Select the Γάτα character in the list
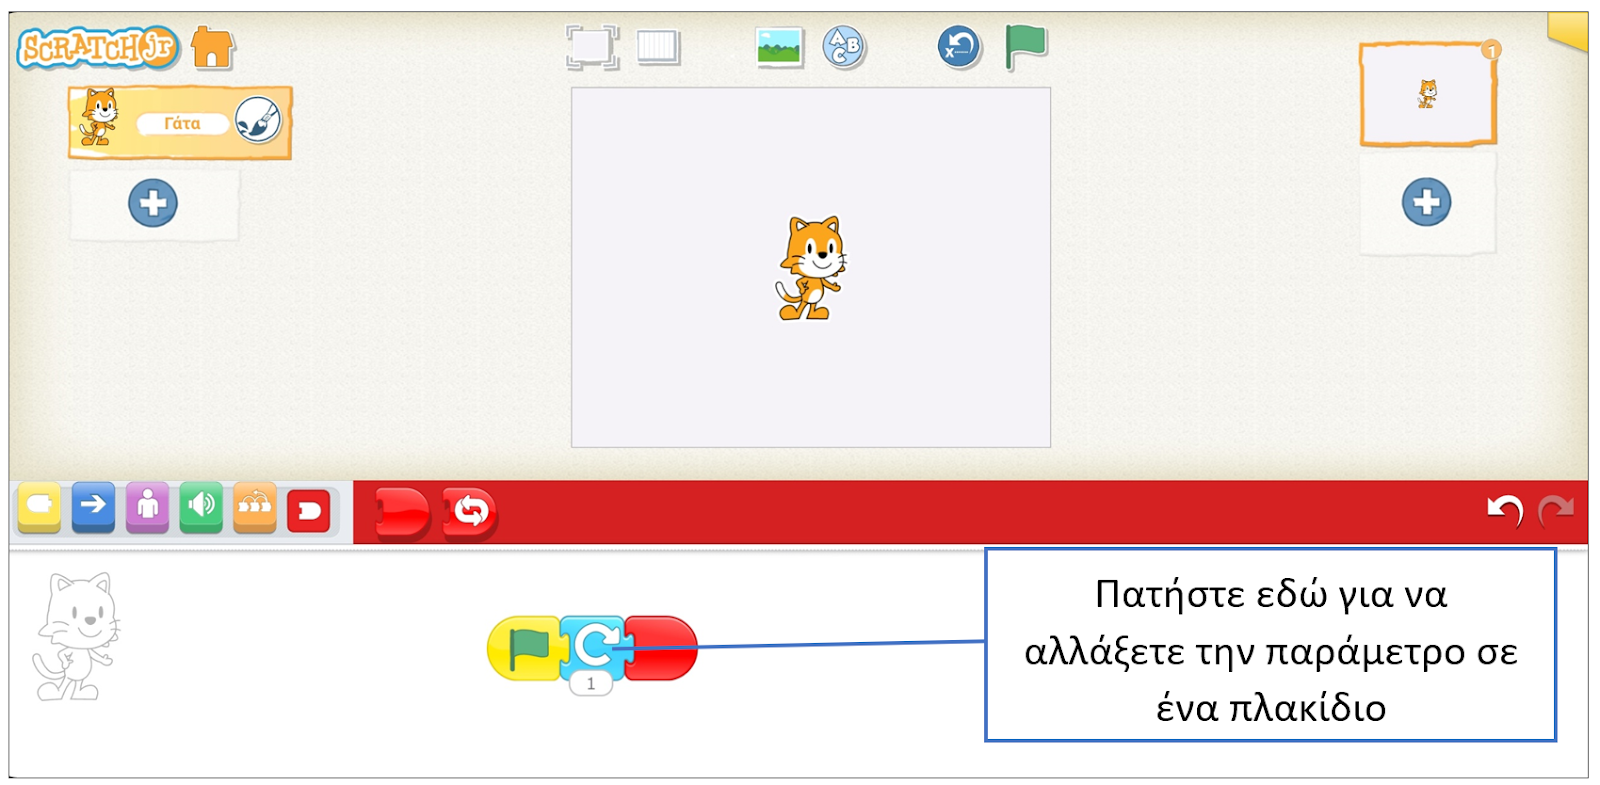The image size is (1600, 785). 180,122
